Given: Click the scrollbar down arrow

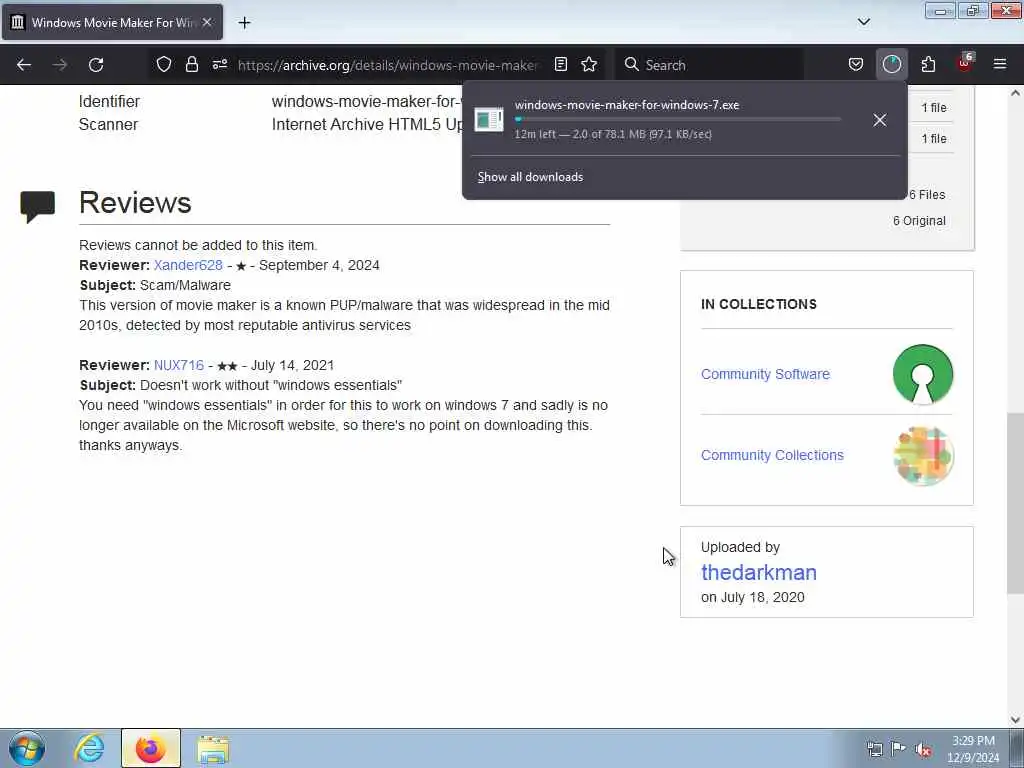Looking at the screenshot, I should (1015, 720).
